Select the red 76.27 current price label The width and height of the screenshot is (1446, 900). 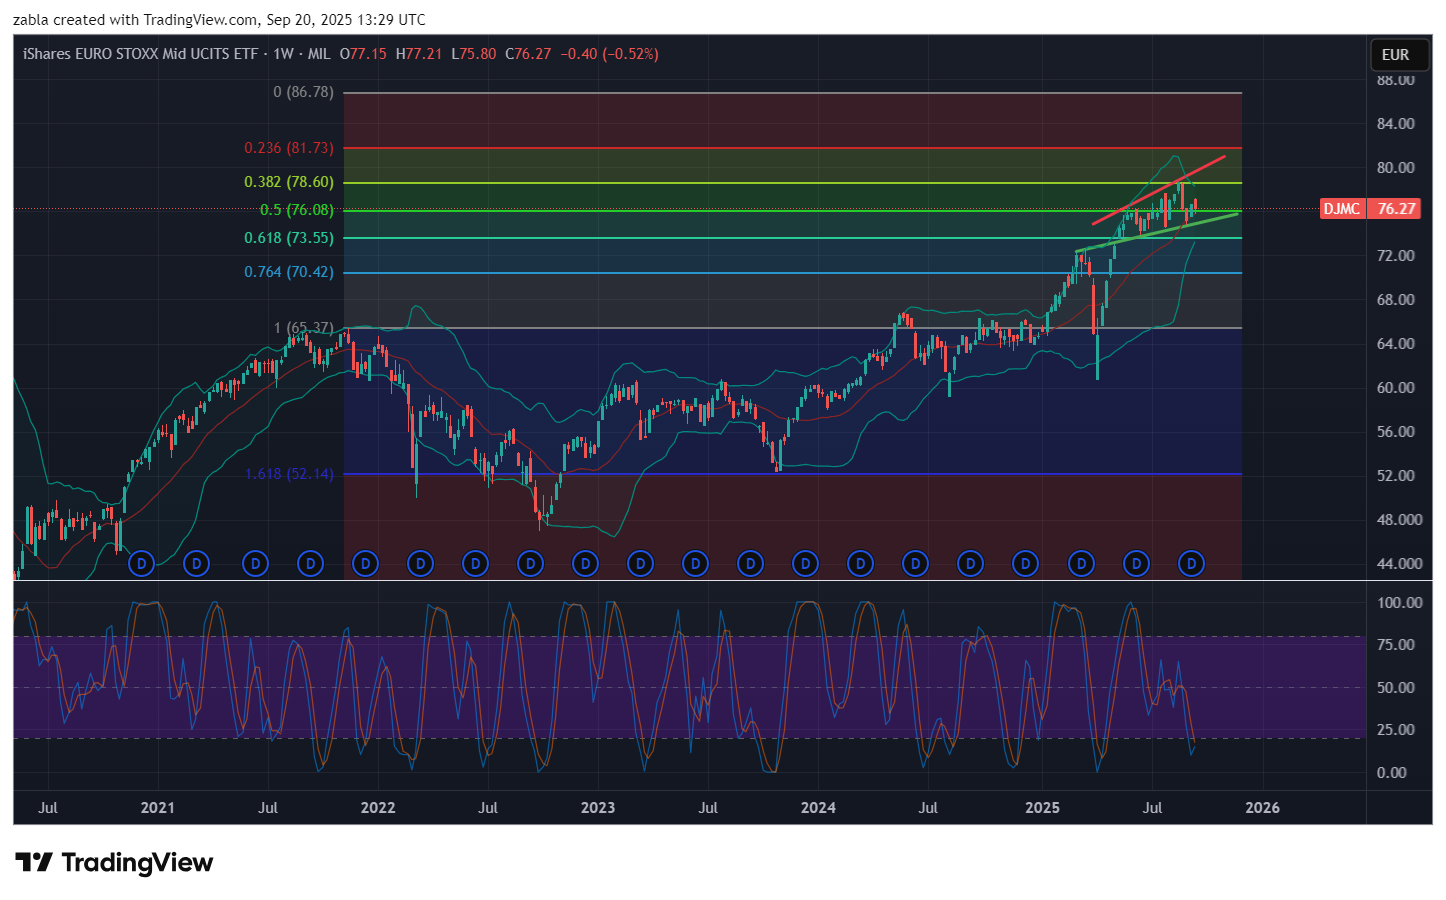(x=1396, y=209)
